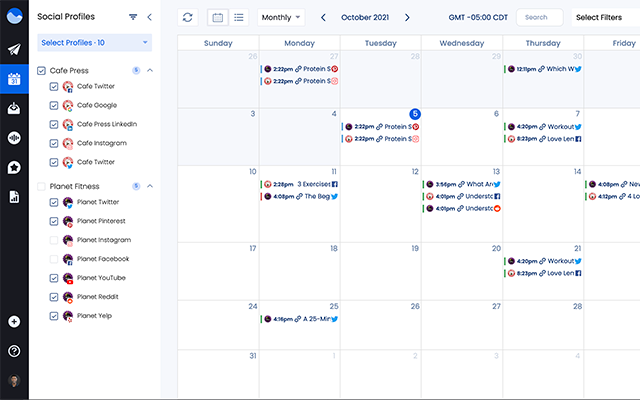Refresh the calendar with the reload icon
Screen dimensions: 640x400
tap(188, 18)
